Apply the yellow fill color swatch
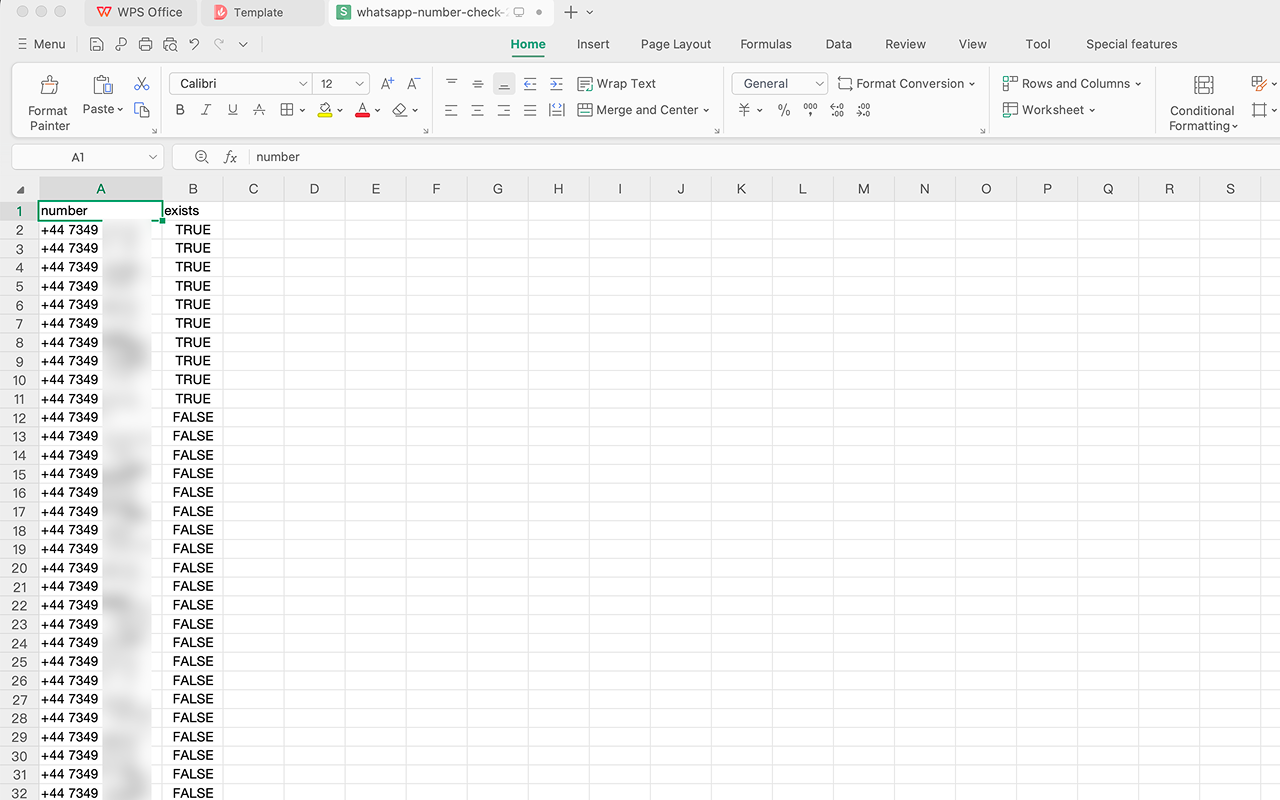Screen dimensions: 1280x800 [325, 110]
